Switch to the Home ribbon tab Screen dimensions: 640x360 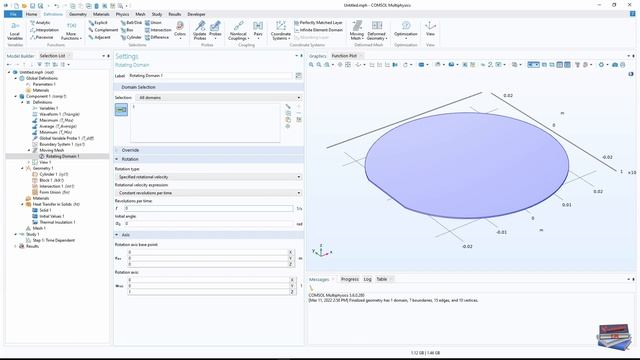pos(31,14)
